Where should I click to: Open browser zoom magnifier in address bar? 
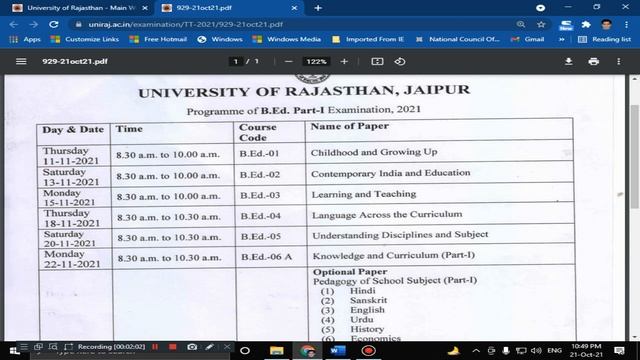coord(521,24)
